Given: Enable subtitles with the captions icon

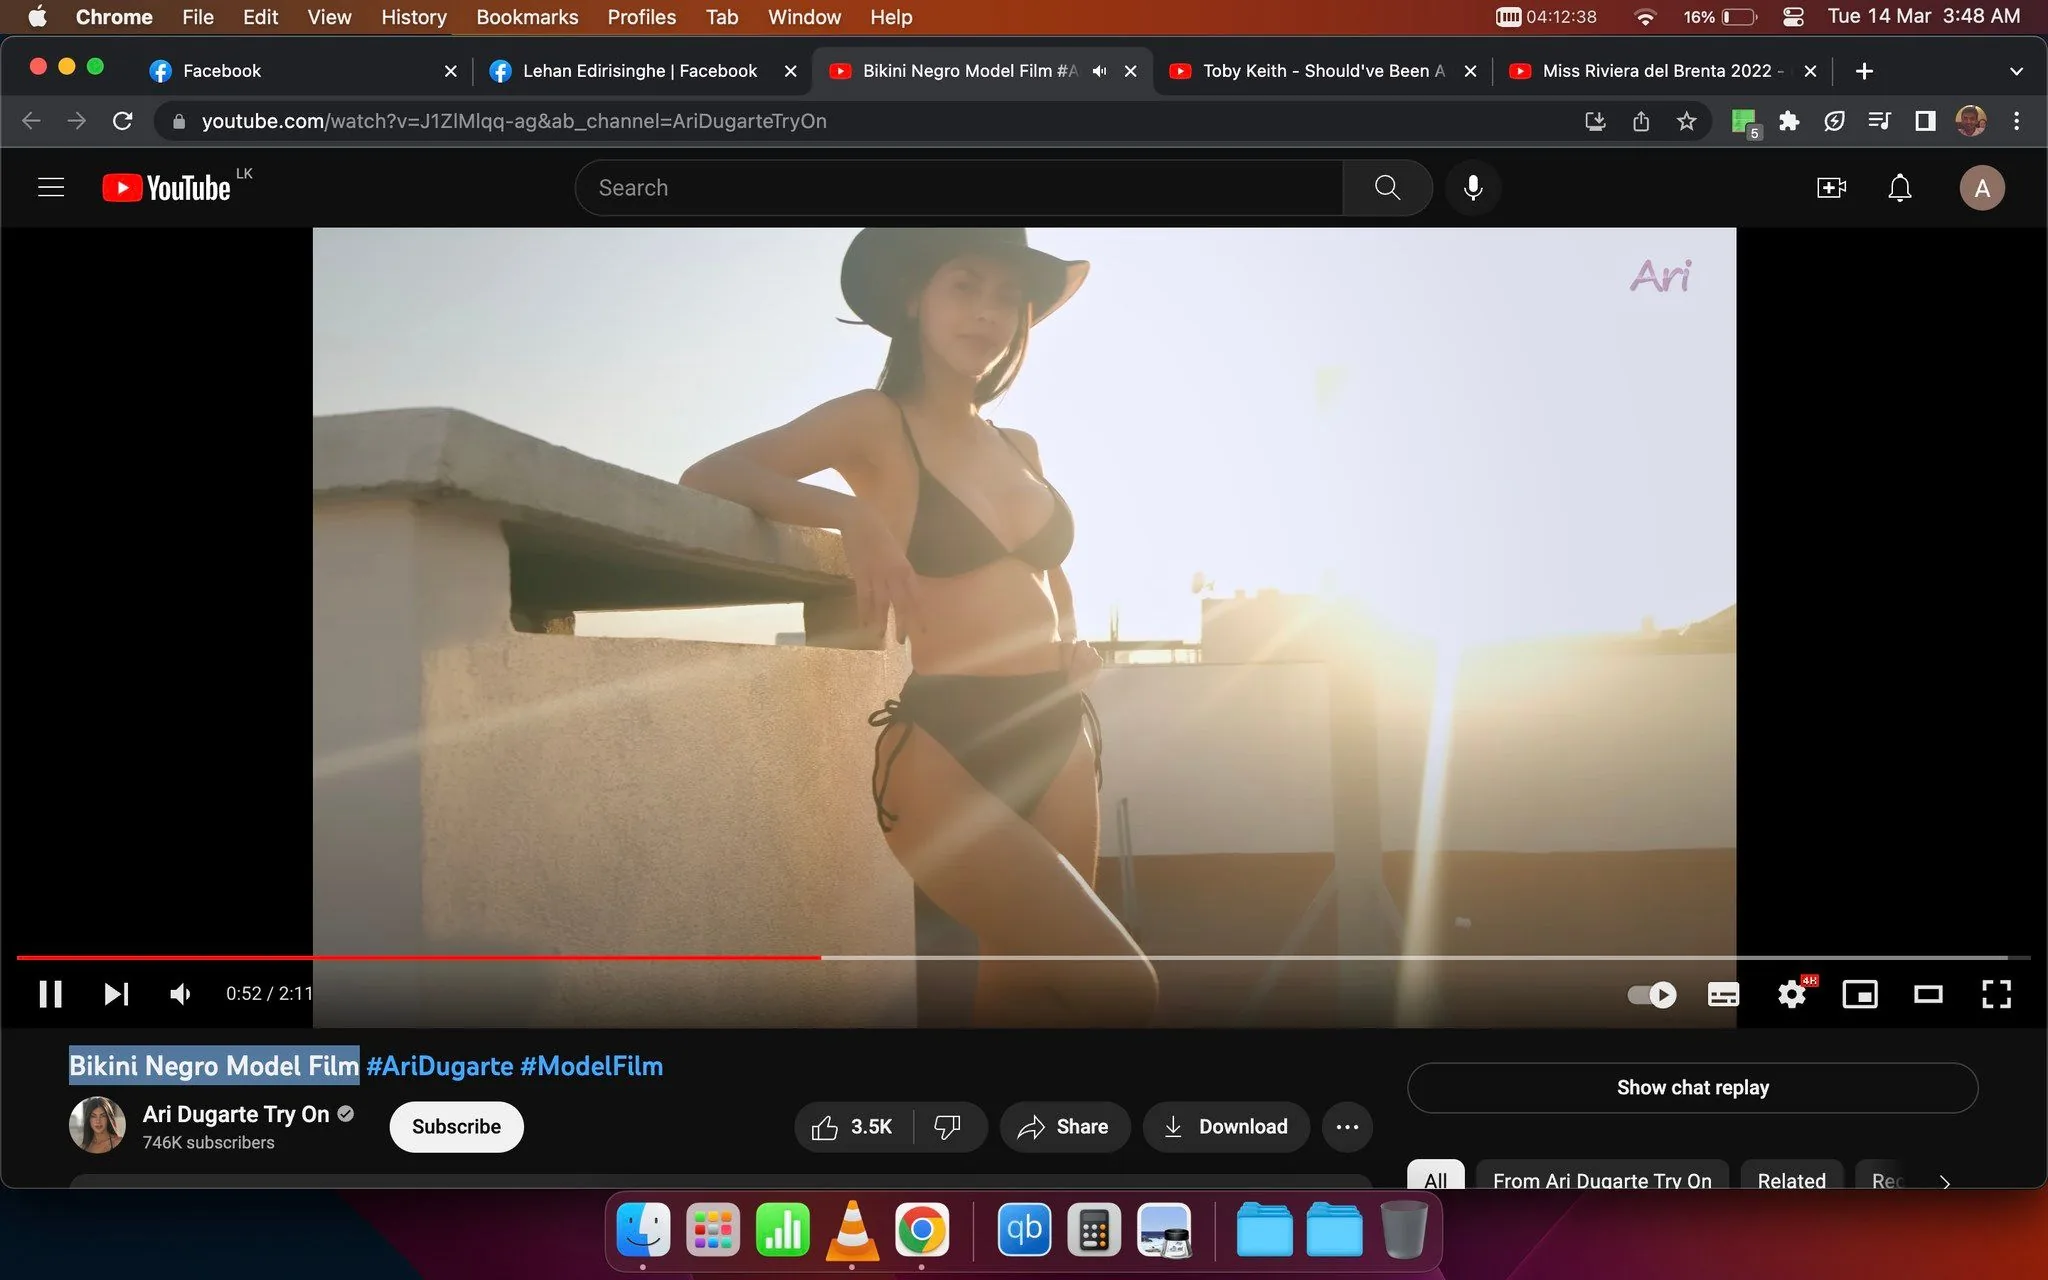Looking at the screenshot, I should (x=1722, y=993).
